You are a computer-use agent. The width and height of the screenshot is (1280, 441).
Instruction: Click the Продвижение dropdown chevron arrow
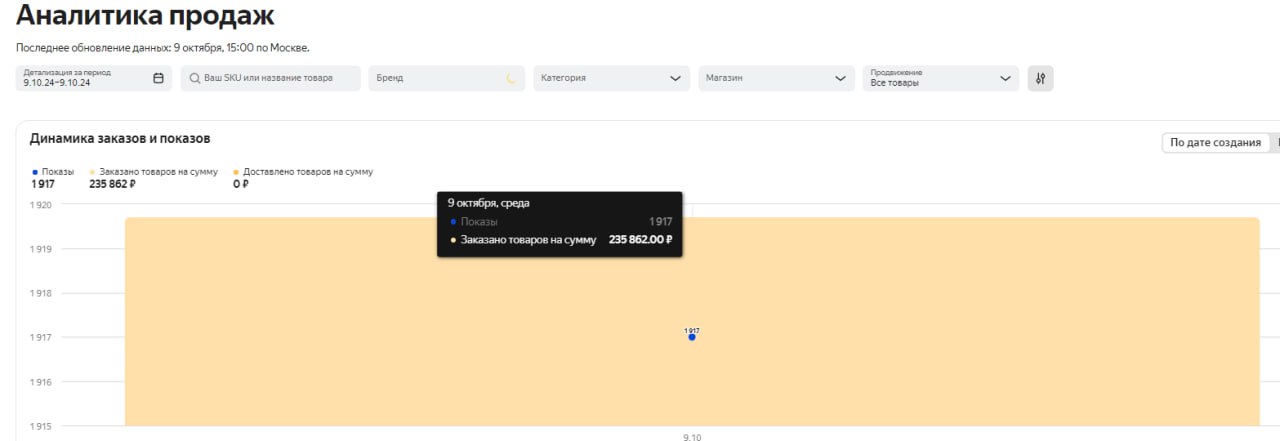pos(1005,78)
